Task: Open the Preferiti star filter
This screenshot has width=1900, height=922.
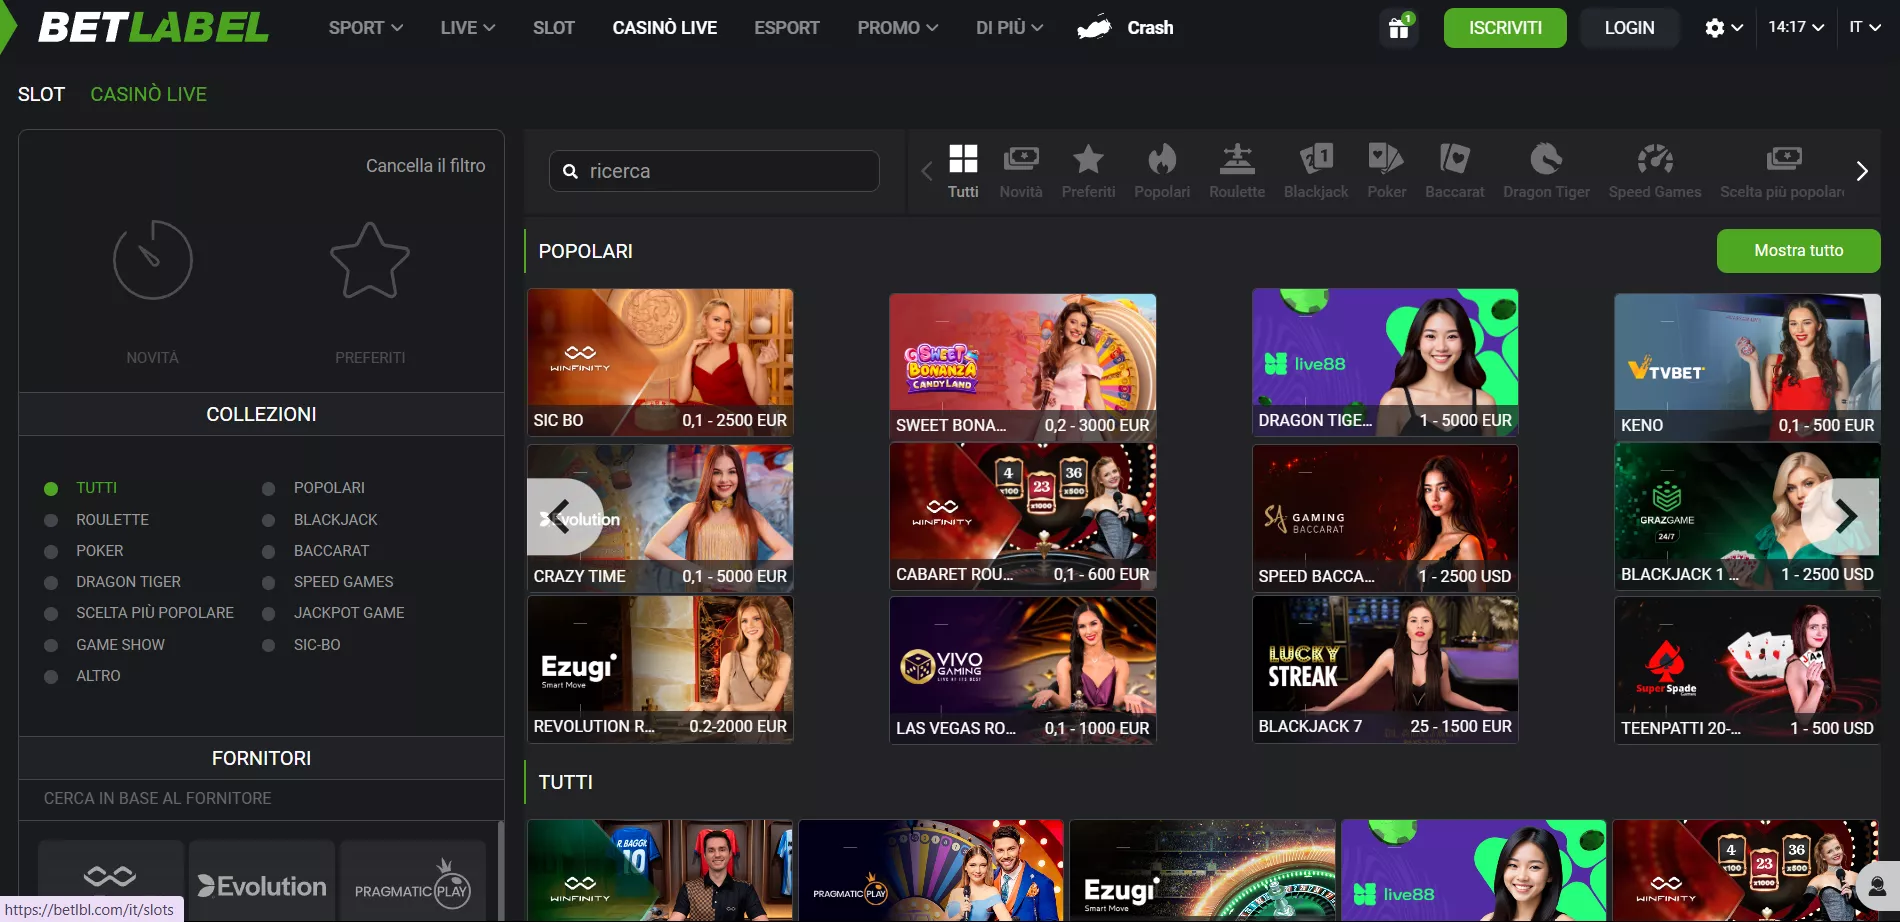Action: point(1089,170)
